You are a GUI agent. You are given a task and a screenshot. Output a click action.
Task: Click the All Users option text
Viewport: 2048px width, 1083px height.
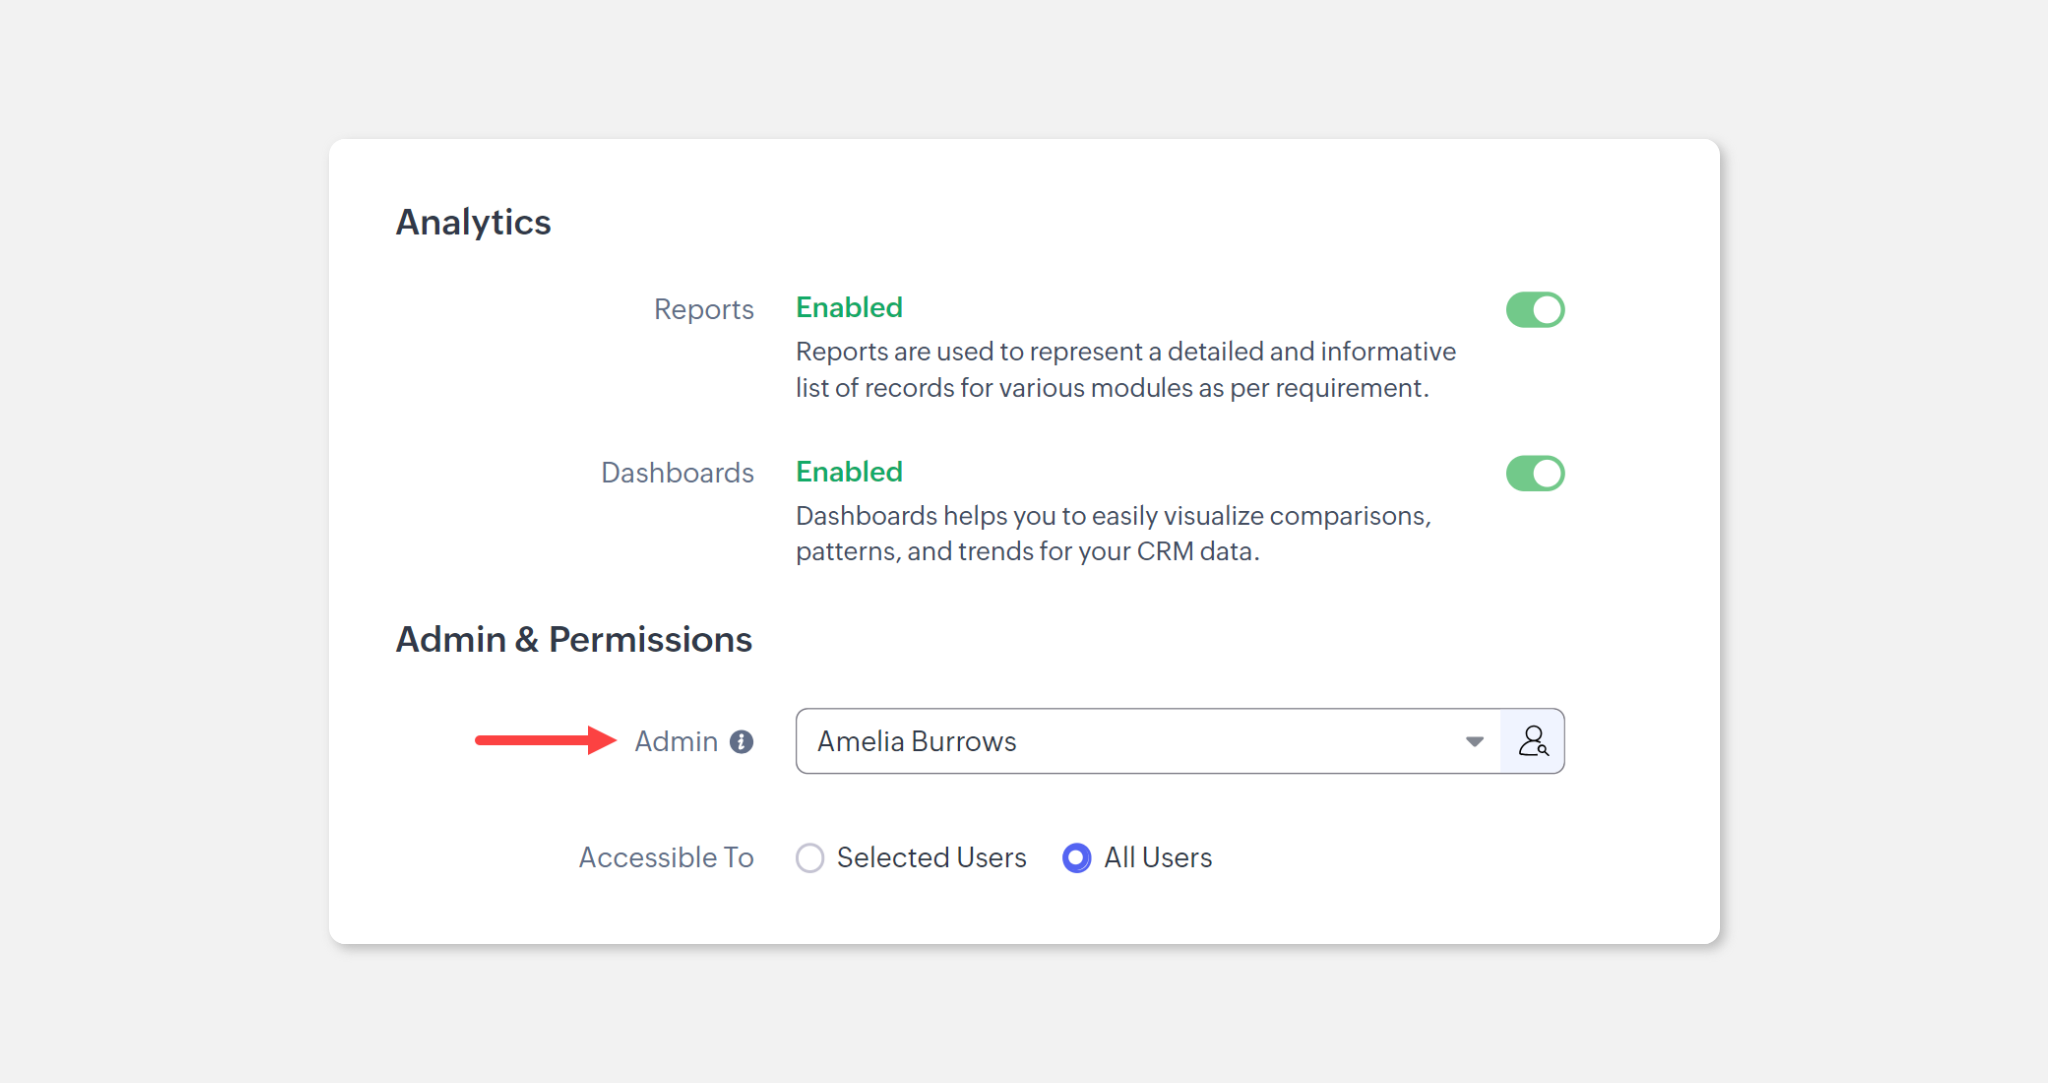point(1157,857)
